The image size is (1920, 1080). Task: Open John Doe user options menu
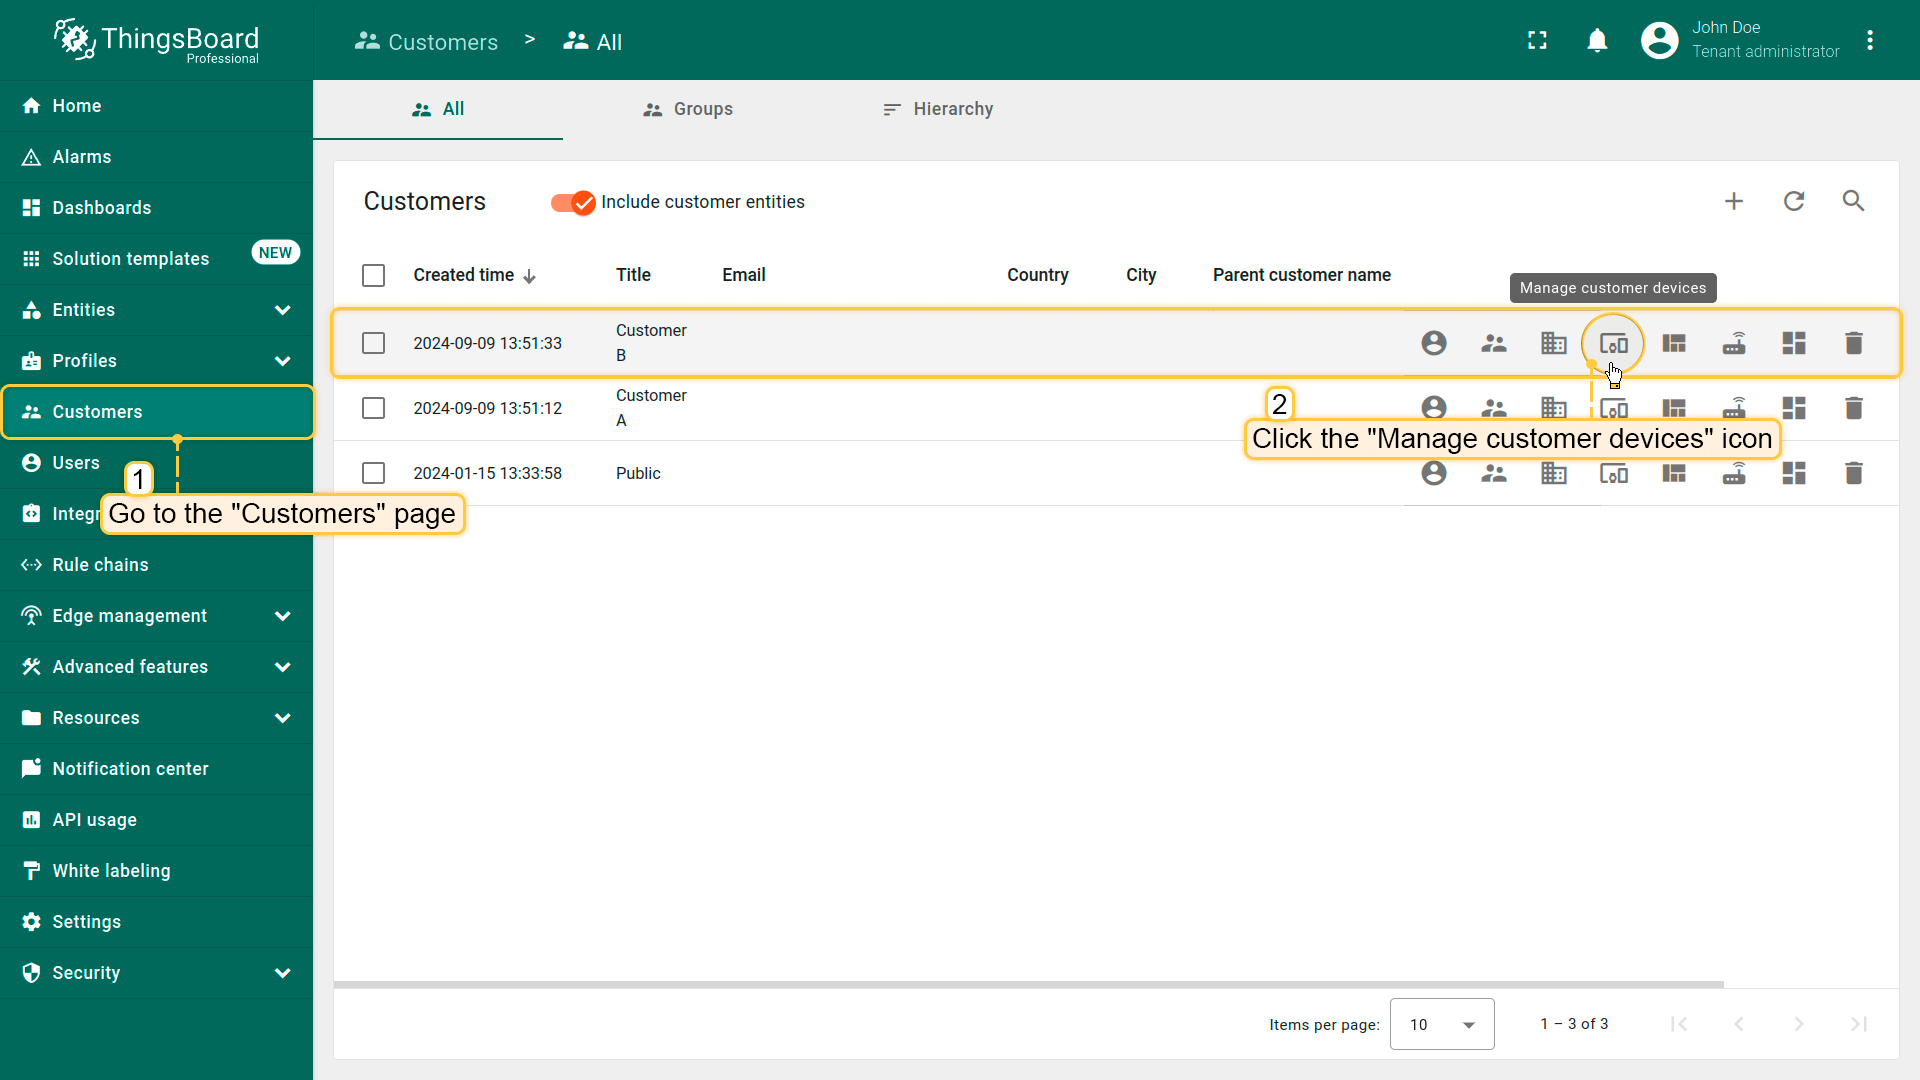point(1869,40)
